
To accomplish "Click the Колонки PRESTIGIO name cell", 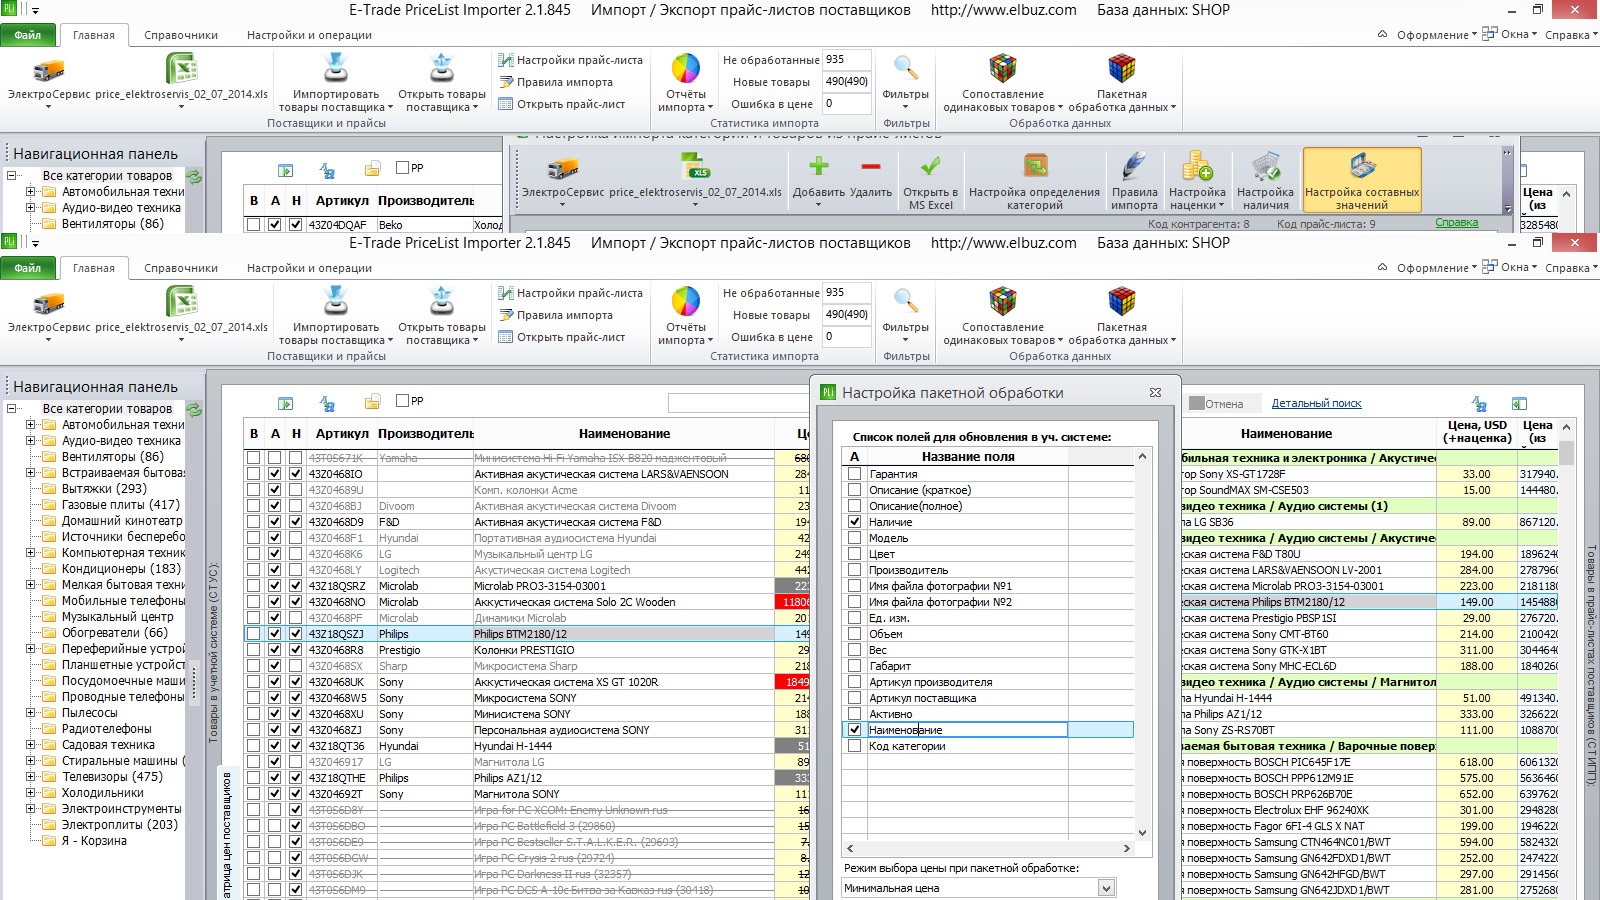I will tap(623, 650).
